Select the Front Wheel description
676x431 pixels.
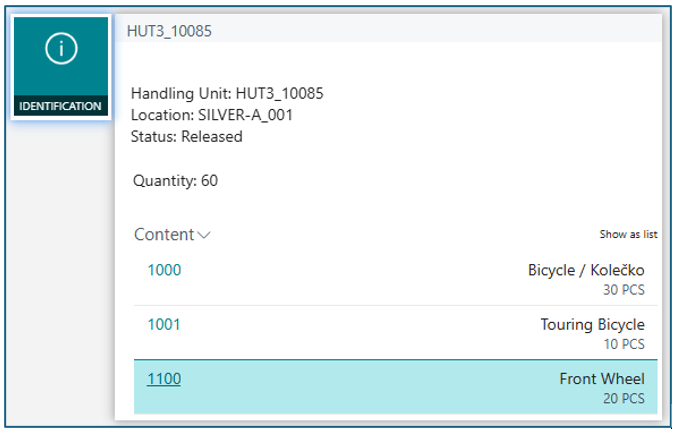[x=601, y=379]
